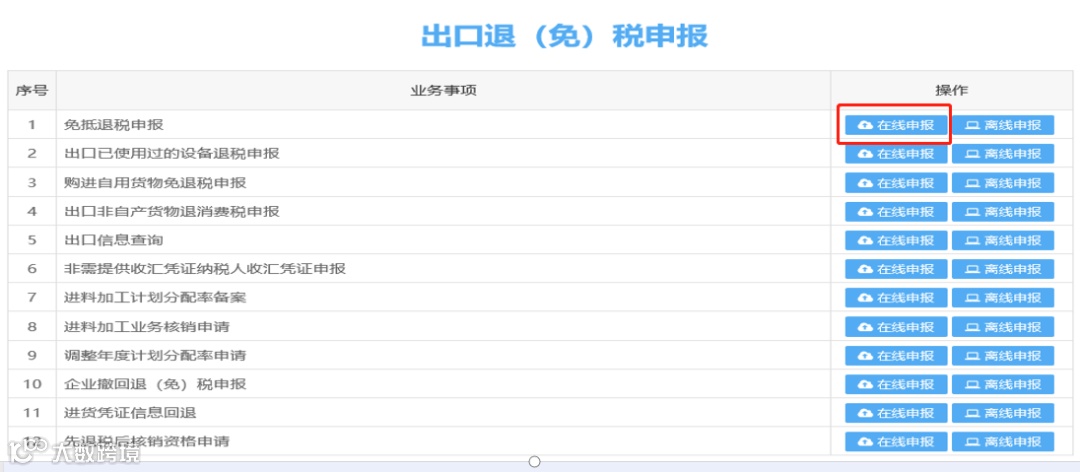Viewport: 1080px width, 472px height.
Task: Click 在线申报 for 企业撤回退（免）税申报
Action: coord(896,384)
